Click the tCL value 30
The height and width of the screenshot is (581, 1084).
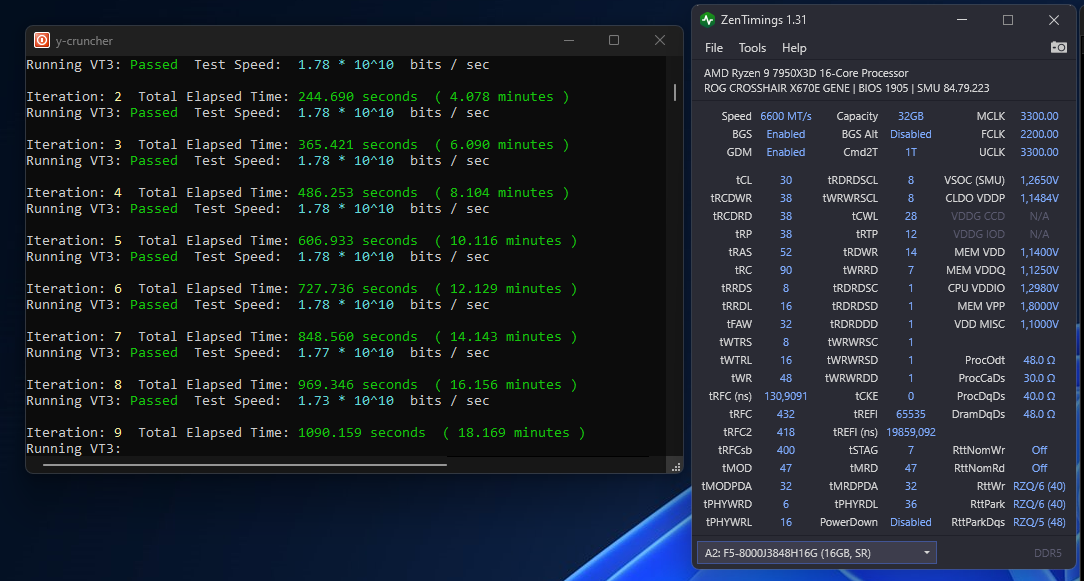click(x=786, y=180)
